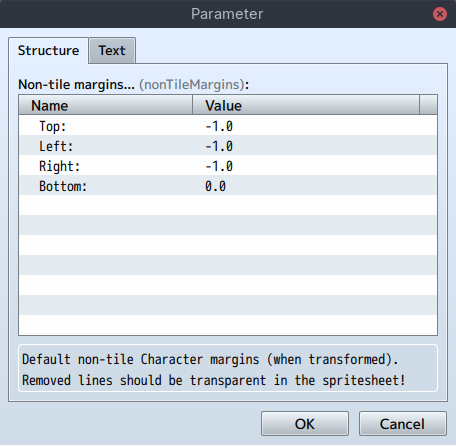Switch to the Text tab
The height and width of the screenshot is (446, 456).
click(112, 50)
